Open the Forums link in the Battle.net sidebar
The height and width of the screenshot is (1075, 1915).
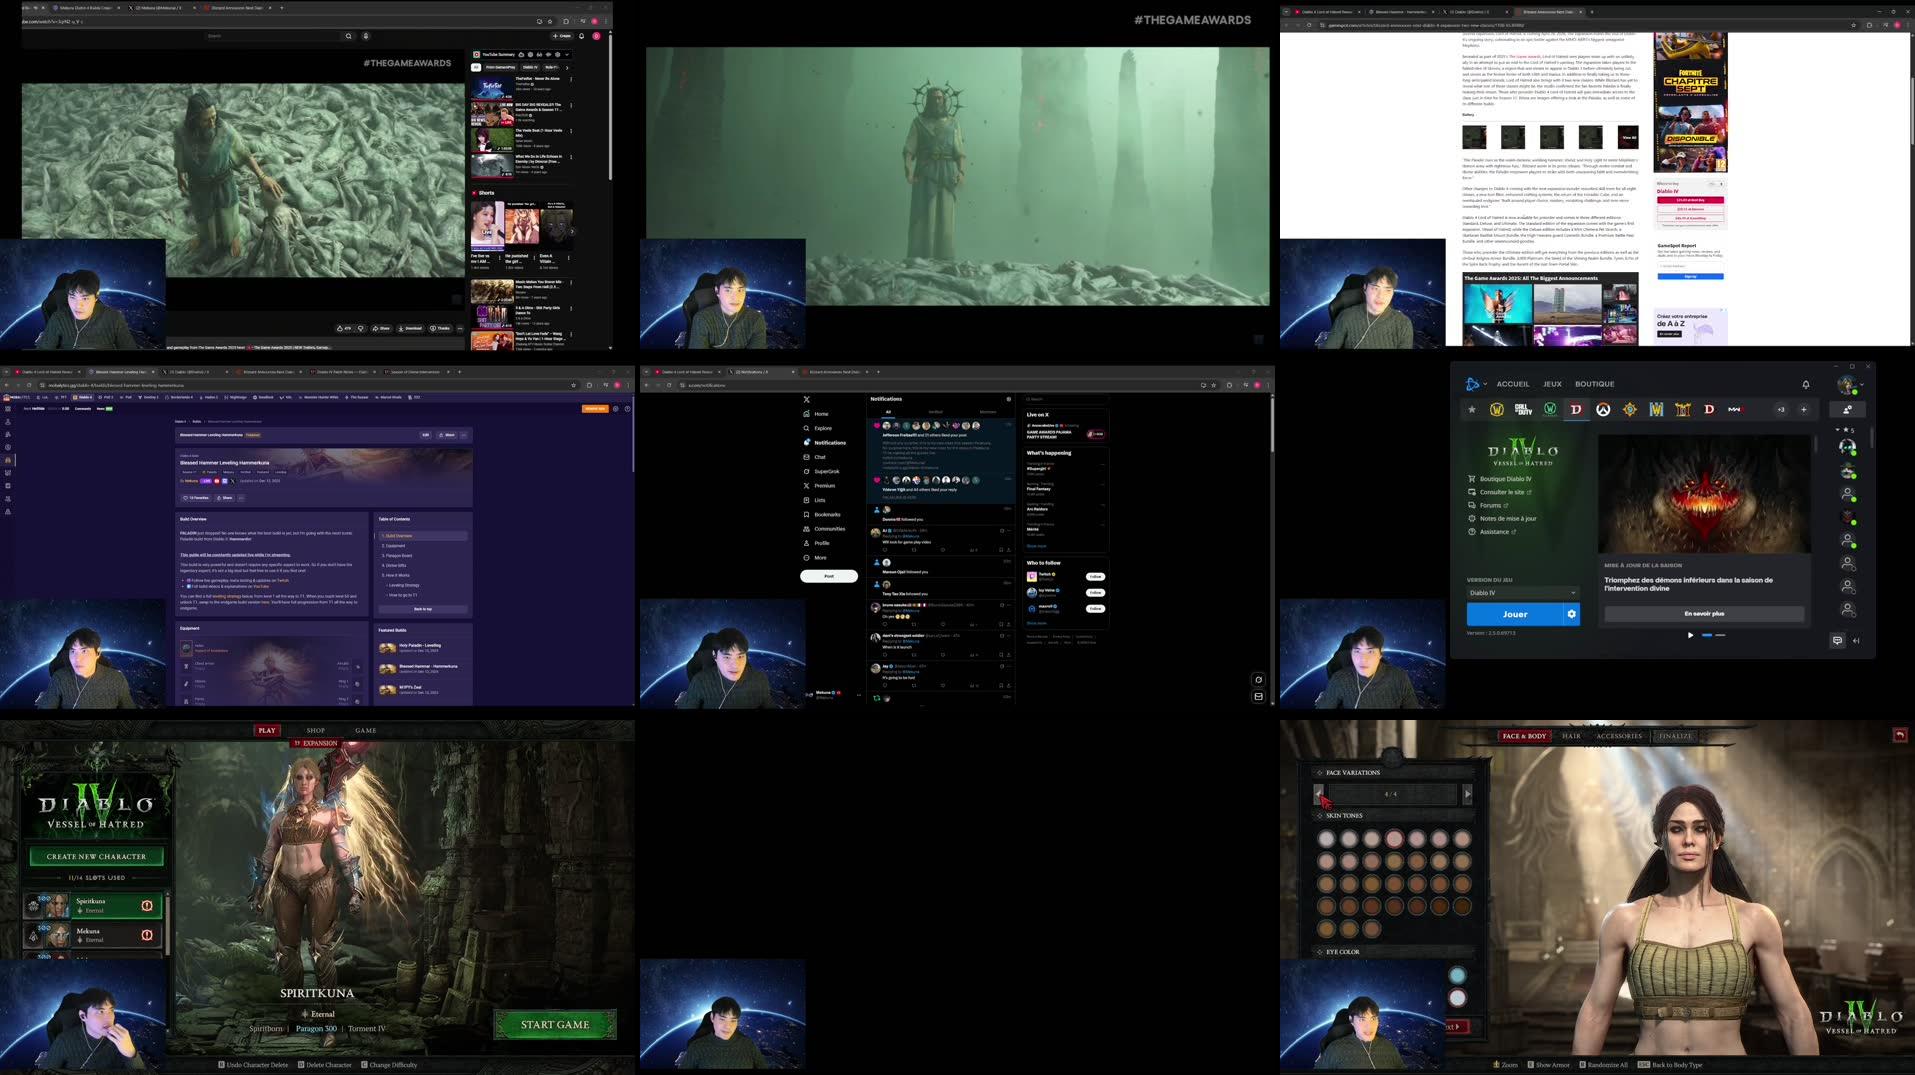pos(1490,505)
